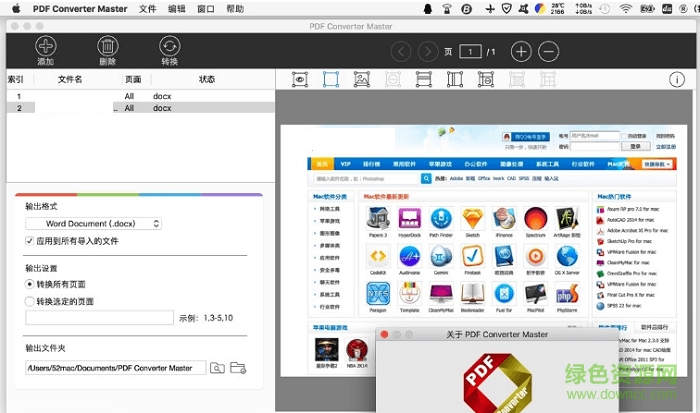Viewport: 700px width, 413px height.
Task: Open the Word Document (.docx) format dropdown
Action: click(x=93, y=223)
